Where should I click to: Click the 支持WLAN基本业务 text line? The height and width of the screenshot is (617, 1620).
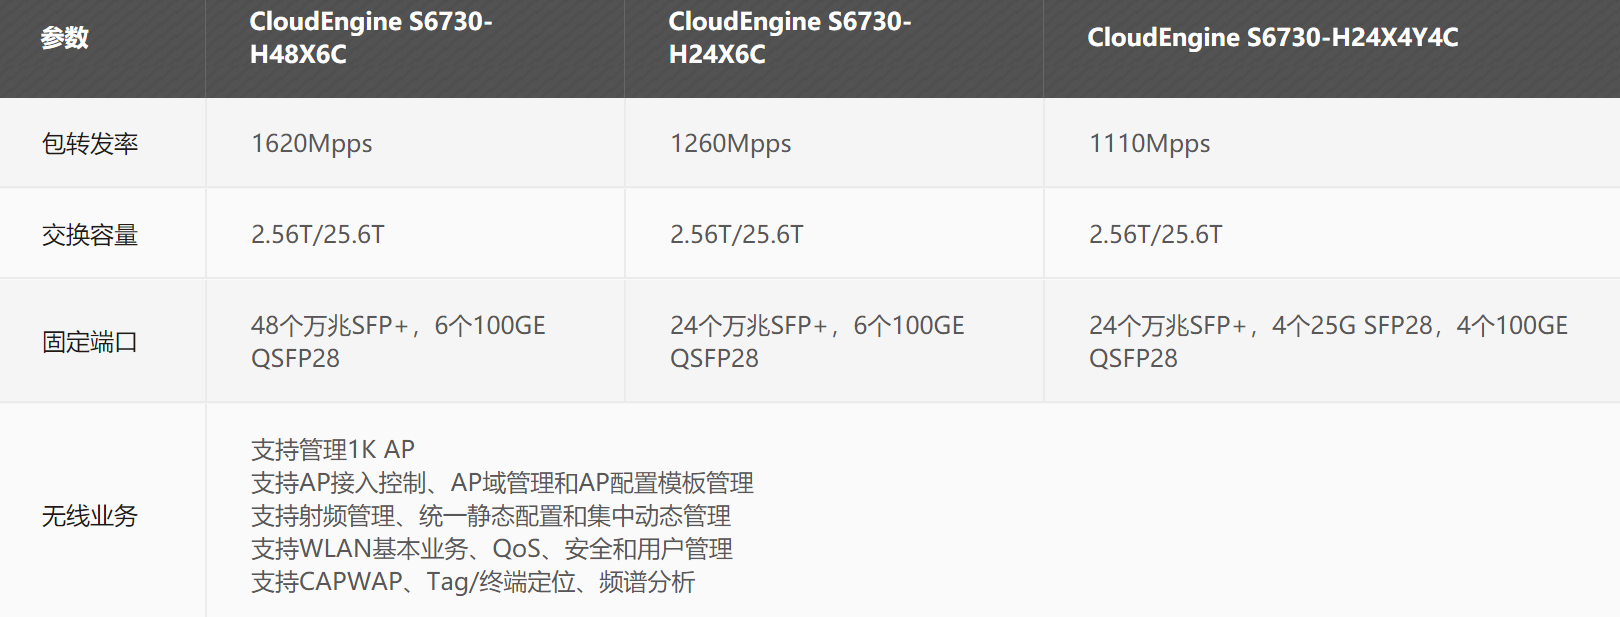pyautogui.click(x=491, y=549)
